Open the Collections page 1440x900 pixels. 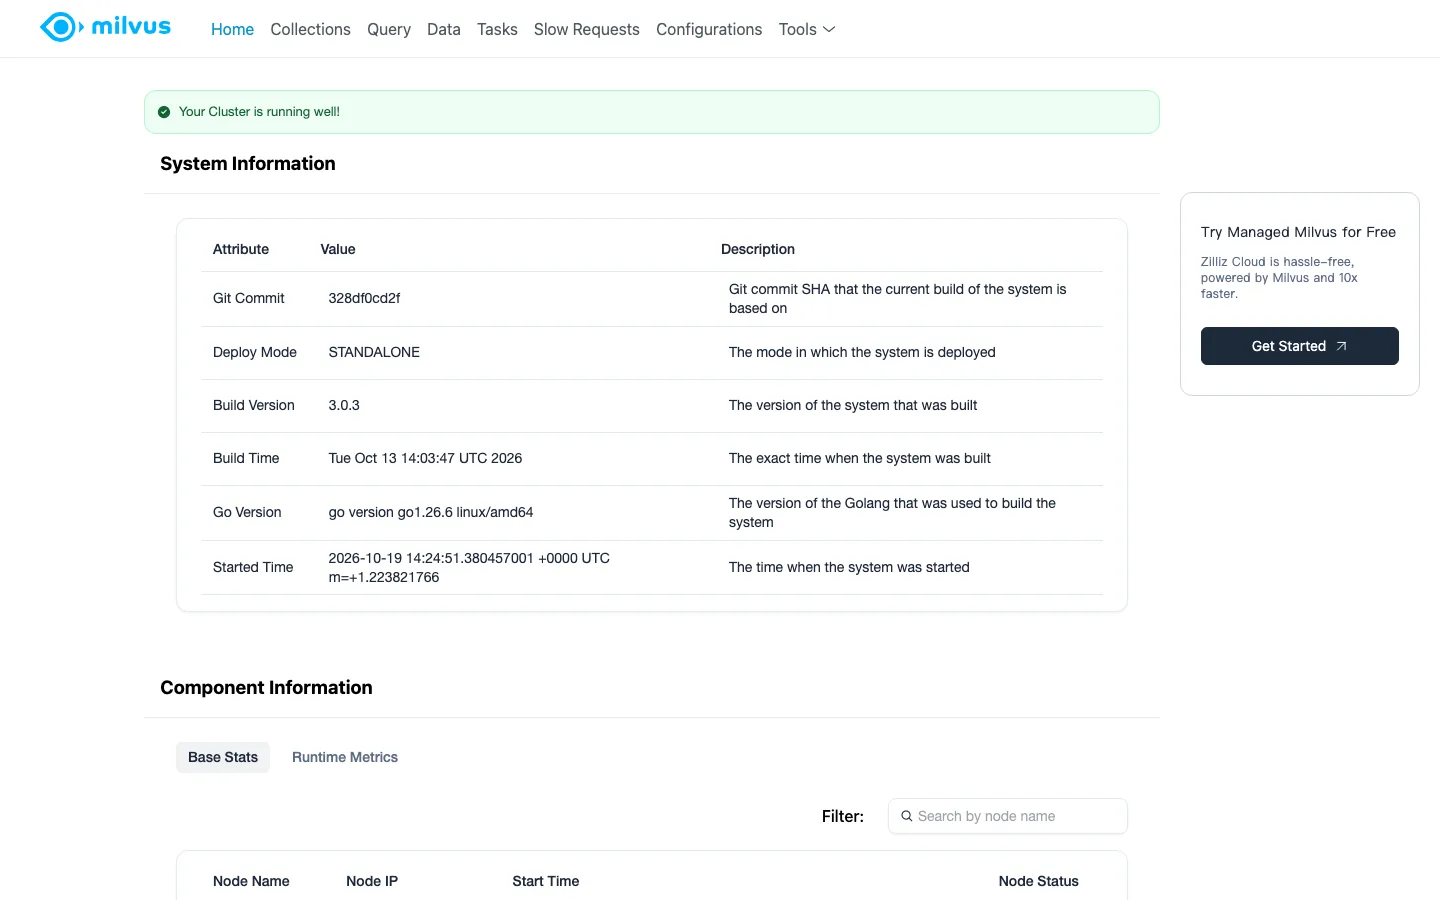tap(310, 29)
